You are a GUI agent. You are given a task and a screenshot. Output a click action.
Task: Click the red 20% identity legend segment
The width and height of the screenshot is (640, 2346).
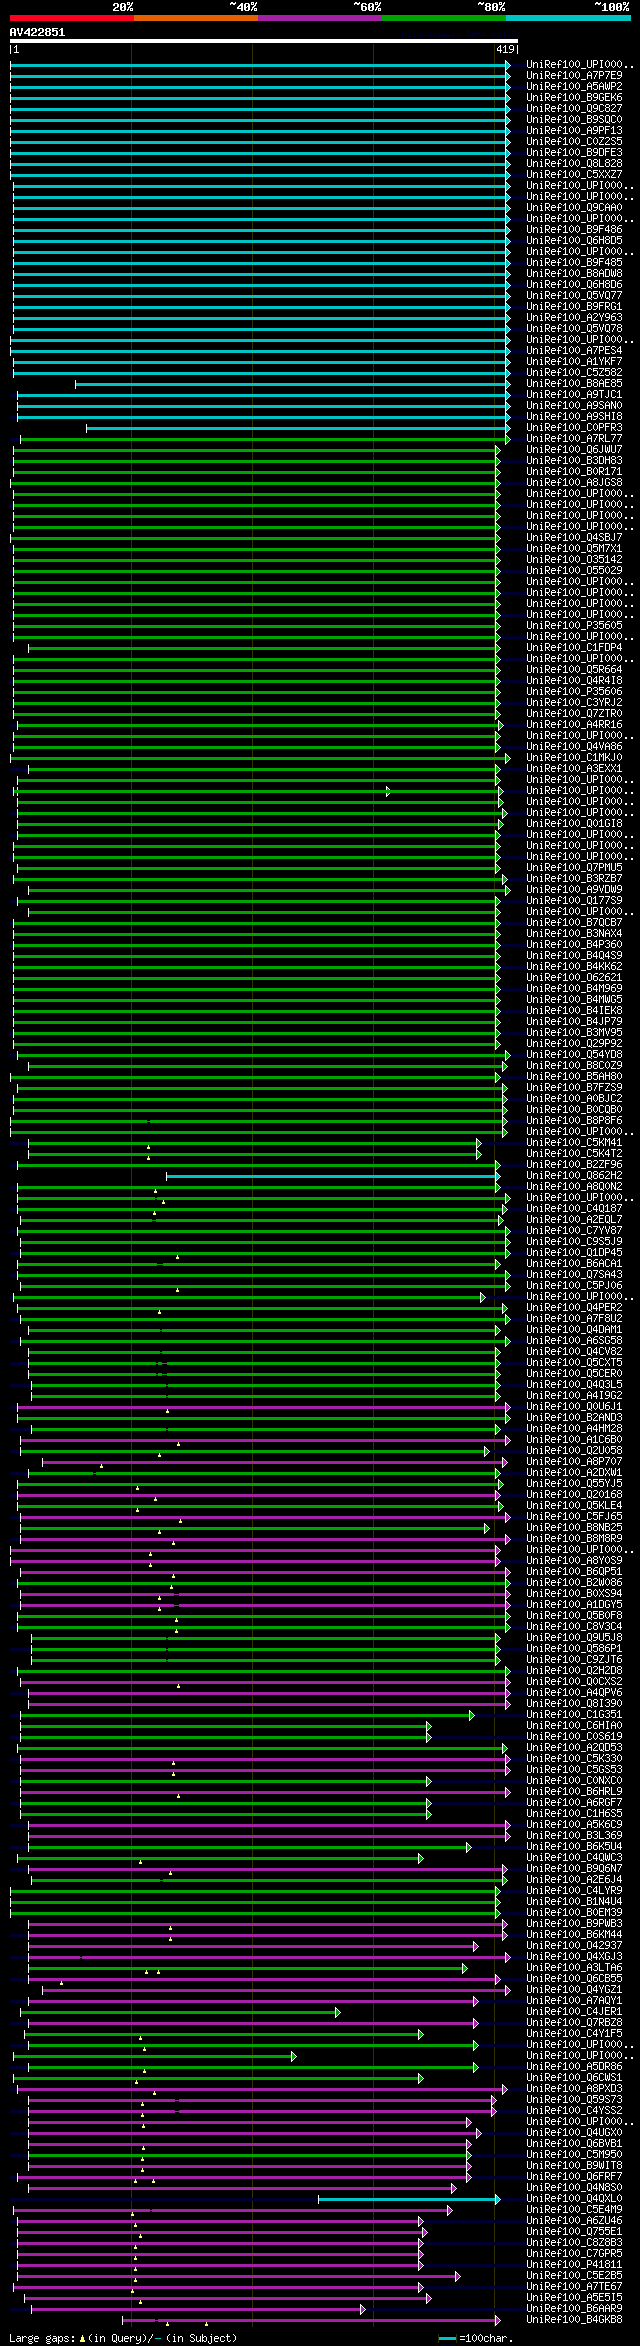[x=72, y=18]
